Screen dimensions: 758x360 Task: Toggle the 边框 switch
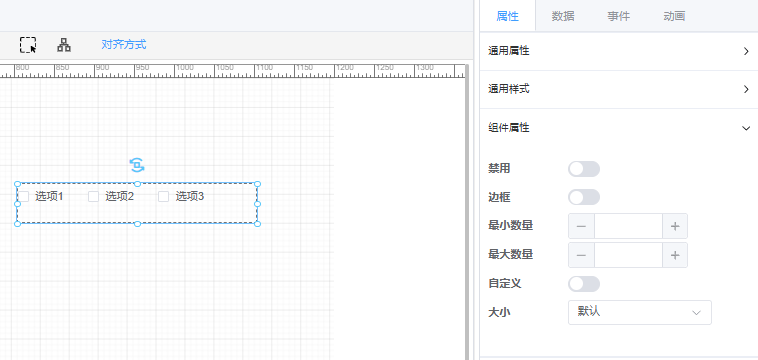[x=584, y=197]
